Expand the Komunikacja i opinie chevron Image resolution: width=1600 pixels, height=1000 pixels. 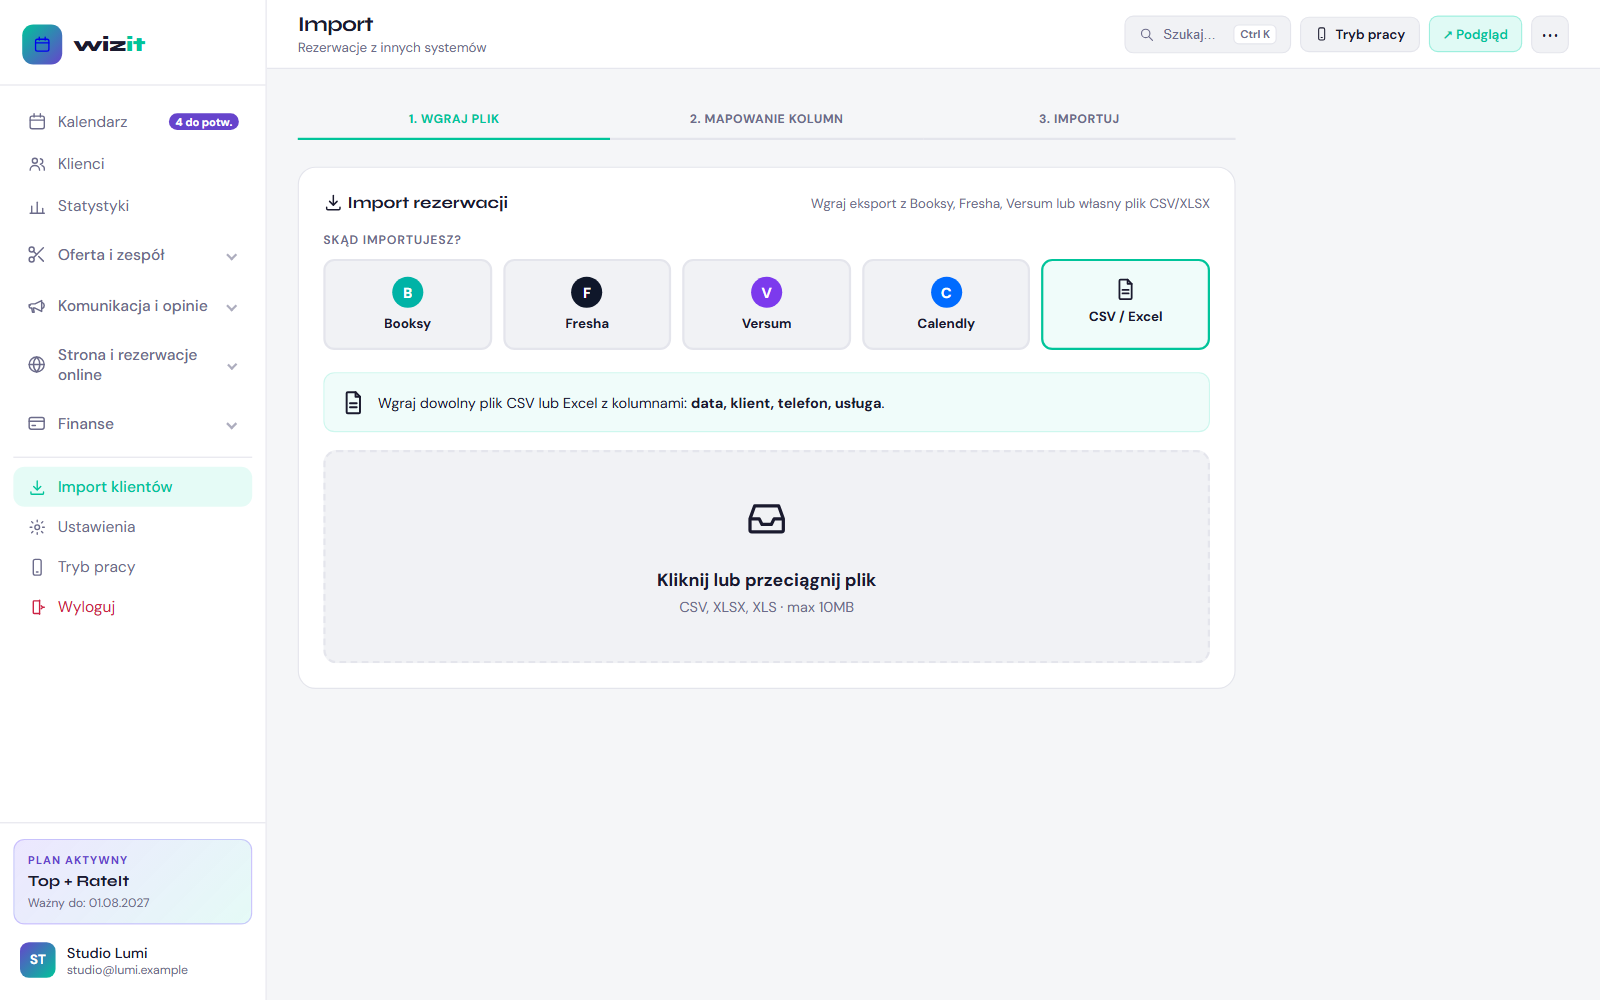[232, 307]
